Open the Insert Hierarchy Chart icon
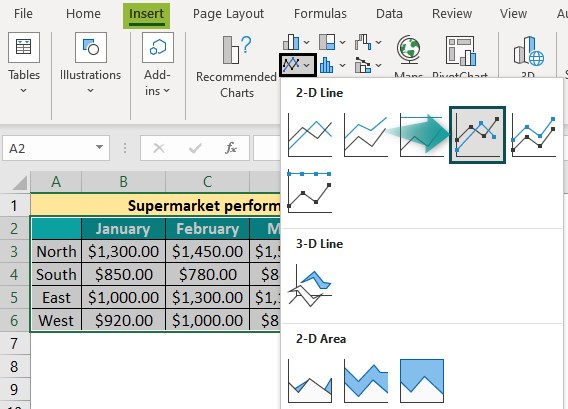Image resolution: width=568 pixels, height=409 pixels. [x=327, y=42]
